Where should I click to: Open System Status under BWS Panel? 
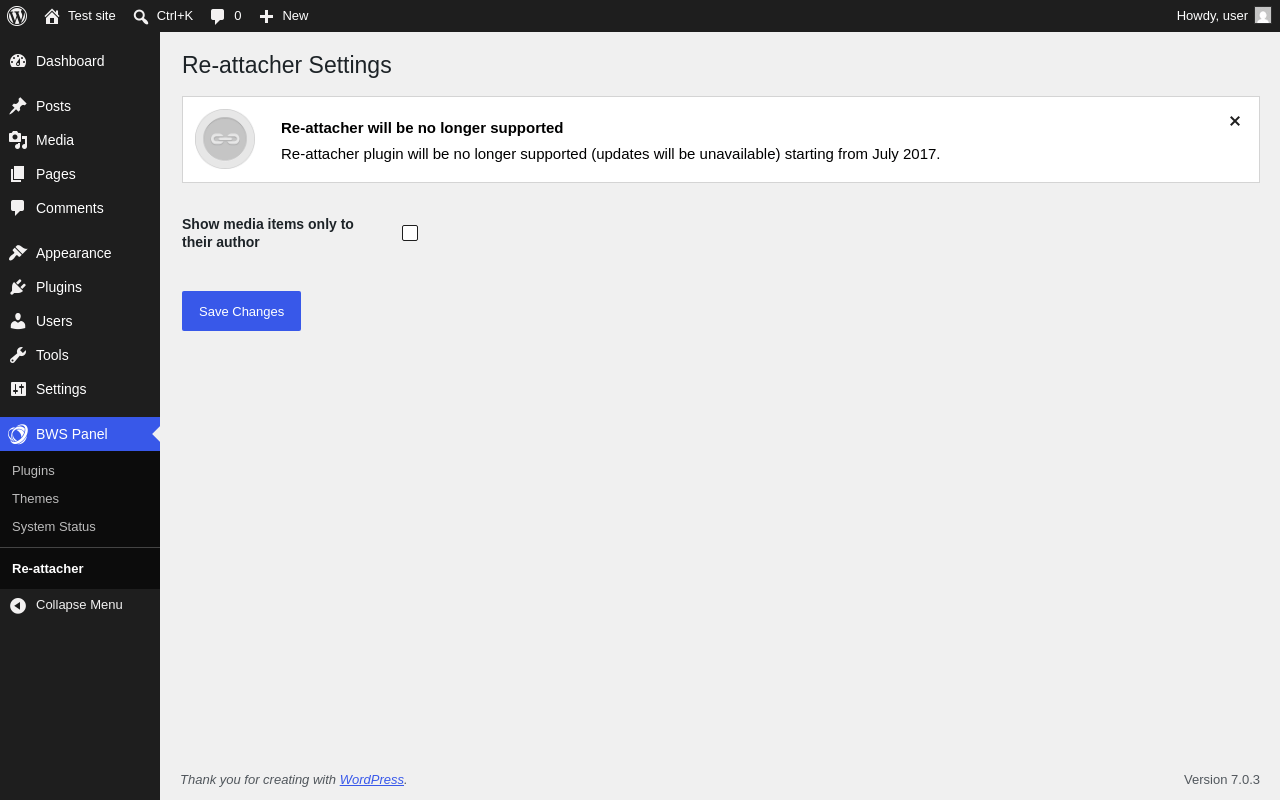click(54, 526)
